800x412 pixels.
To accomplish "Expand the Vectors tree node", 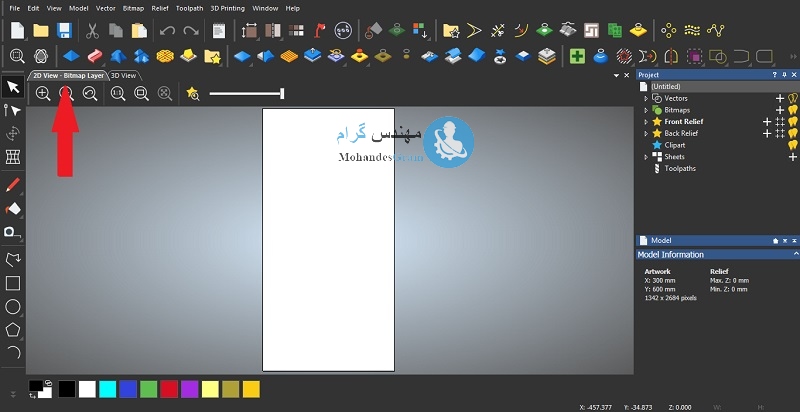I will click(646, 98).
